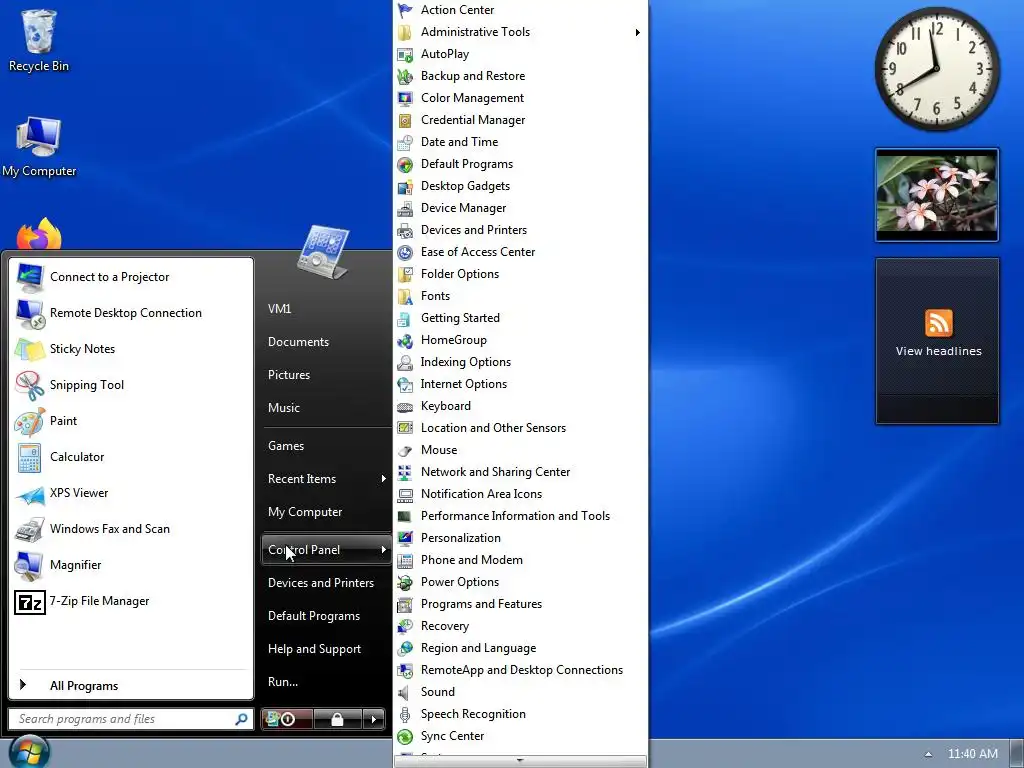Show hidden notification area icons
The width and height of the screenshot is (1024, 768).
tap(929, 754)
